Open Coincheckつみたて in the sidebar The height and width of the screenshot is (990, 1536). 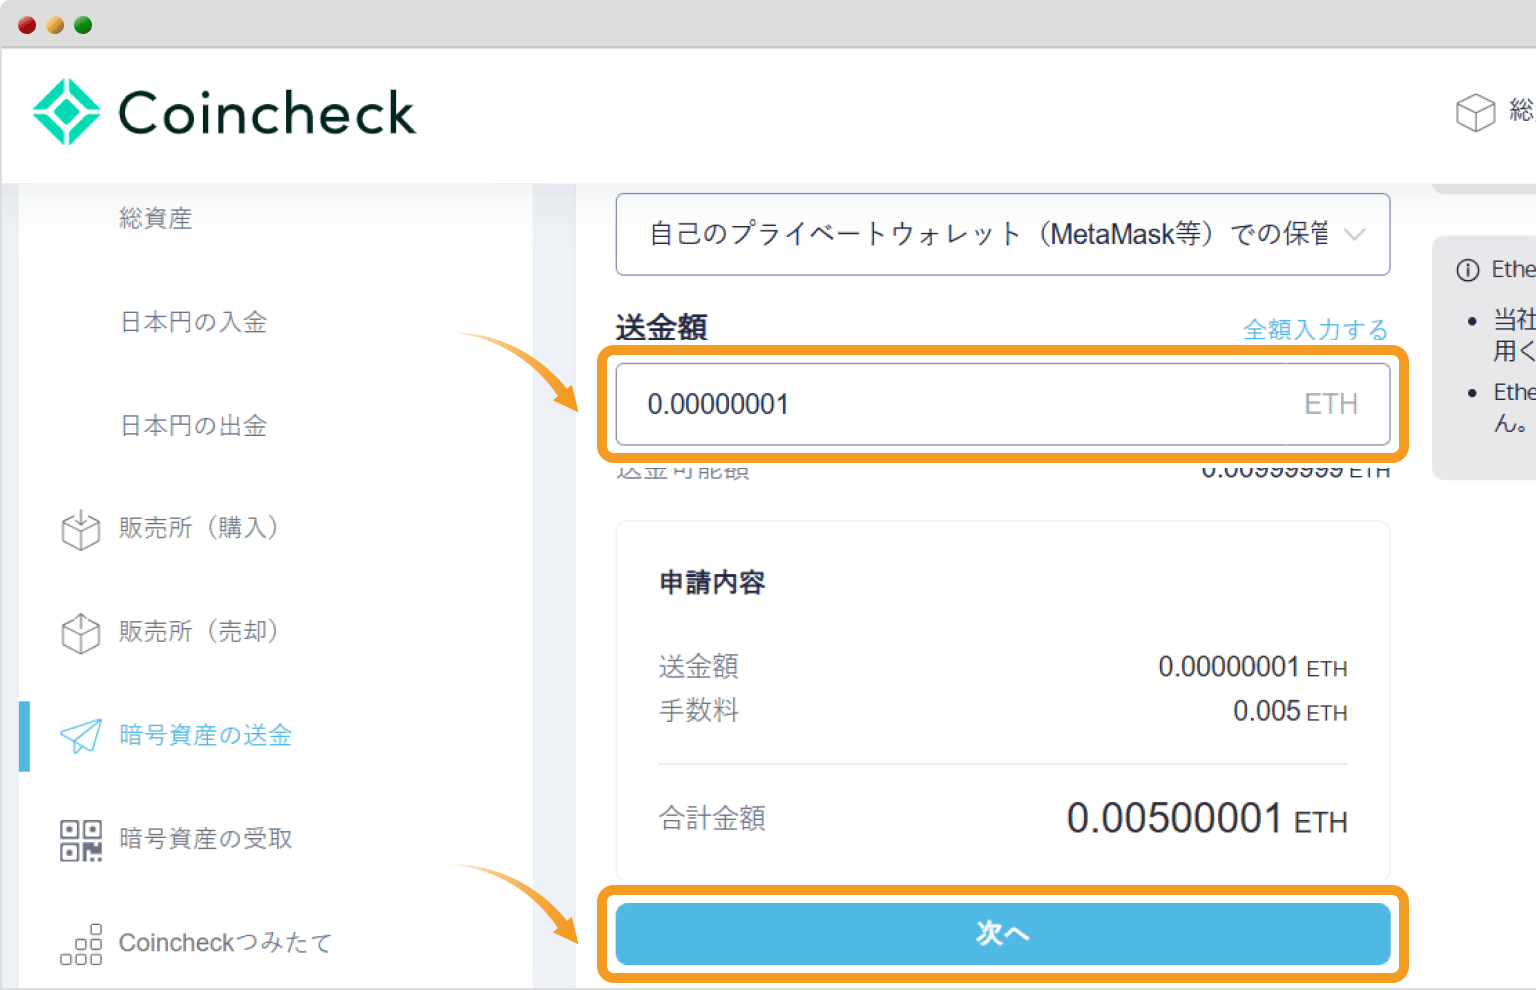(x=225, y=943)
